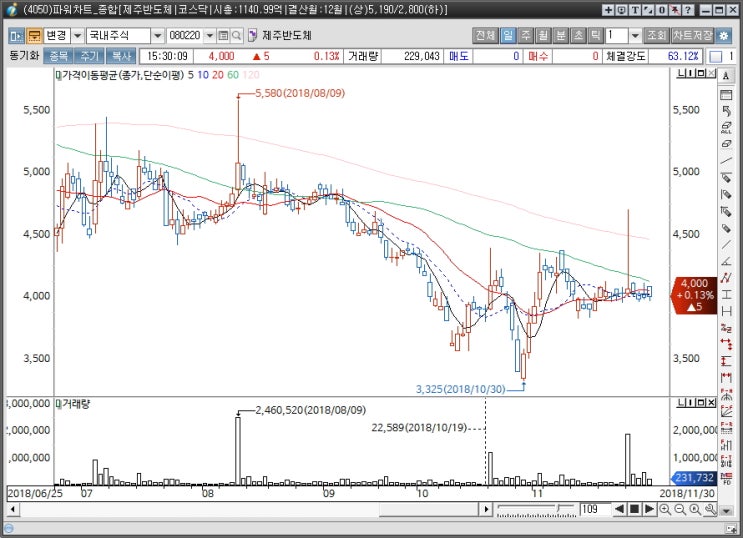Click the 주기 sync tab

point(89,56)
